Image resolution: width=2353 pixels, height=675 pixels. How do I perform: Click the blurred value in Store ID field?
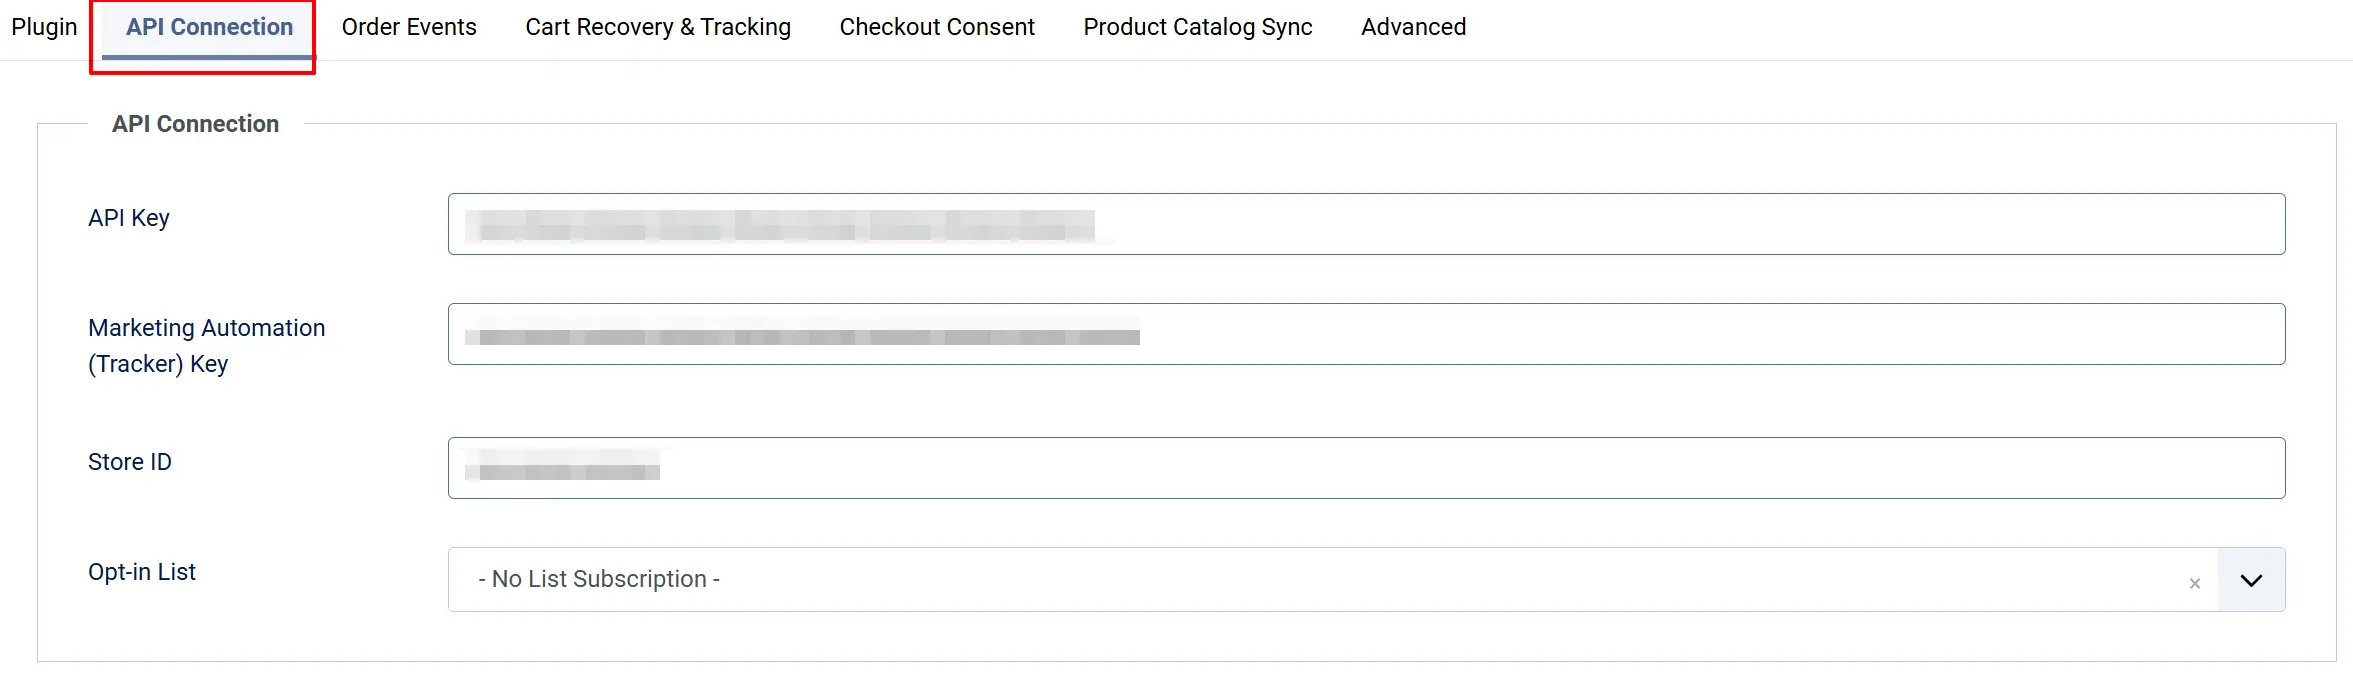point(562,466)
